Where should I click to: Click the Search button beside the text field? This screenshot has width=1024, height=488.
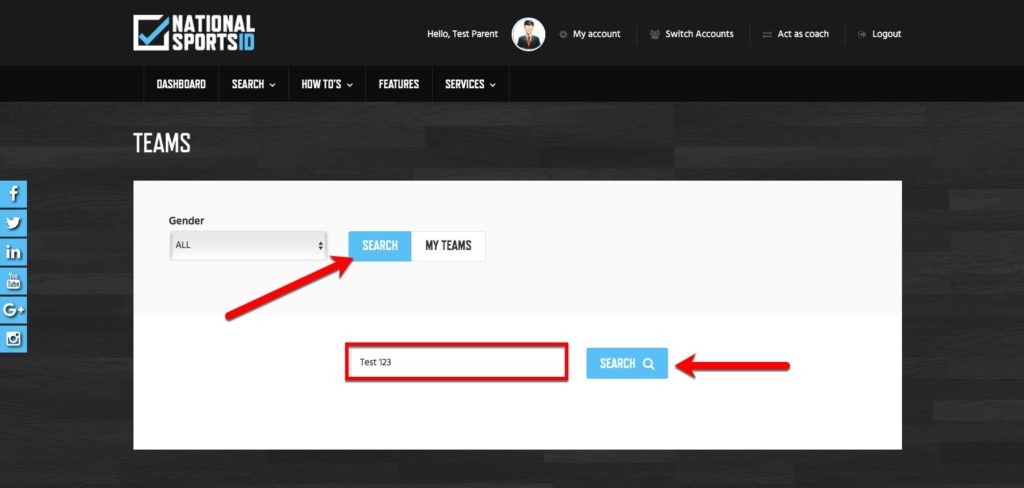(x=627, y=363)
